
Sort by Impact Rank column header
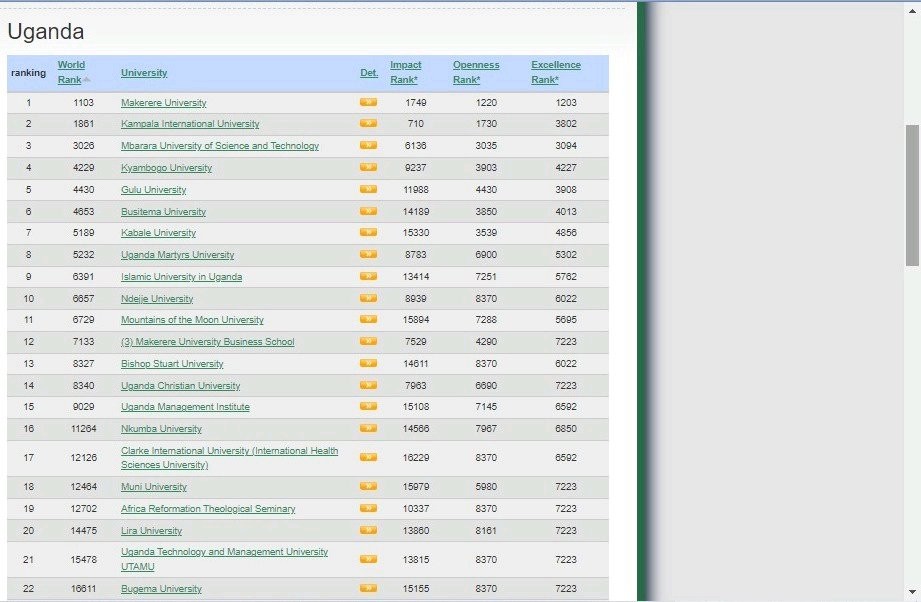click(x=405, y=72)
